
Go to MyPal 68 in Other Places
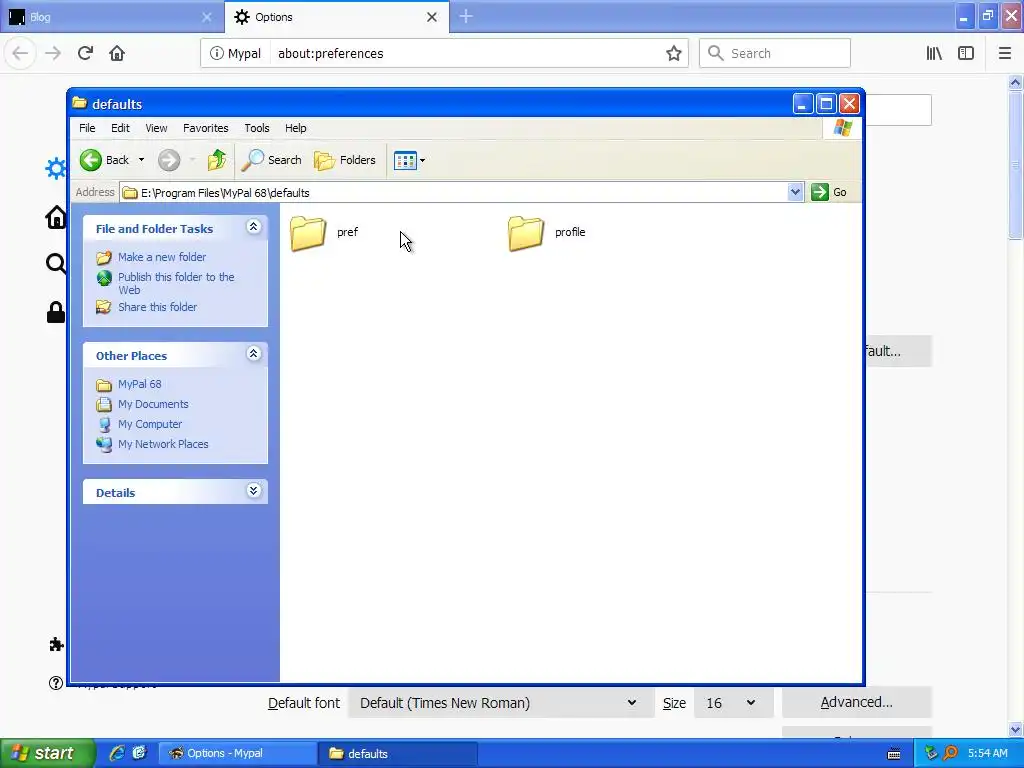click(139, 385)
